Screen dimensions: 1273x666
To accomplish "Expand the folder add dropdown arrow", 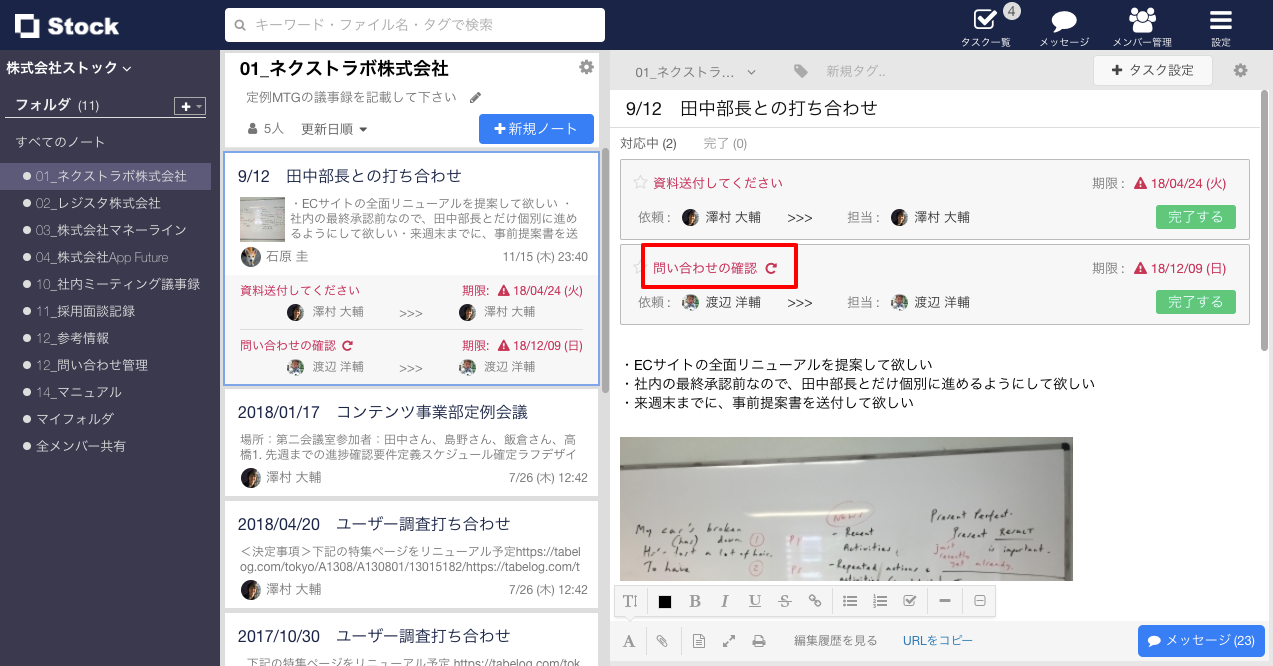I will coord(197,105).
